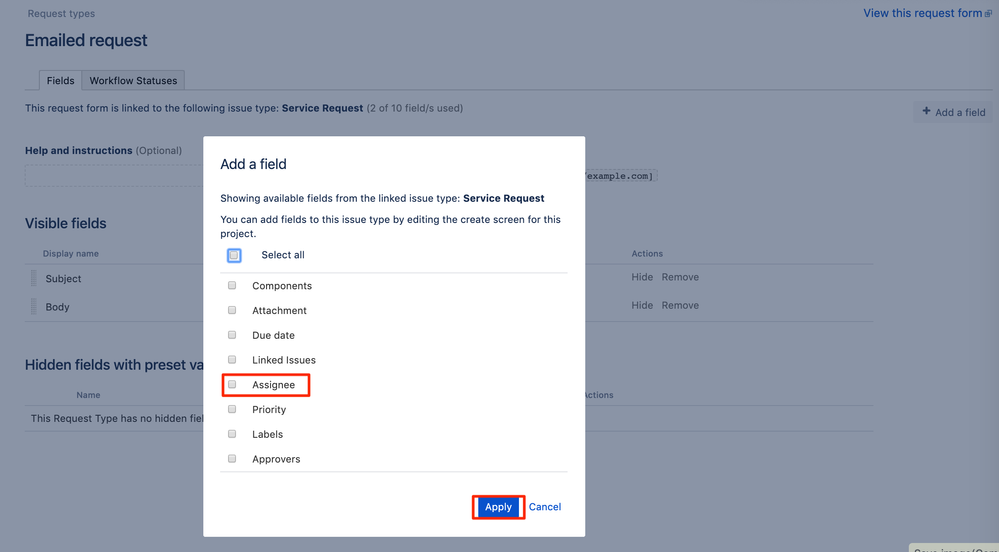999x552 pixels.
Task: Tick the Select all checkbox
Action: pyautogui.click(x=234, y=256)
